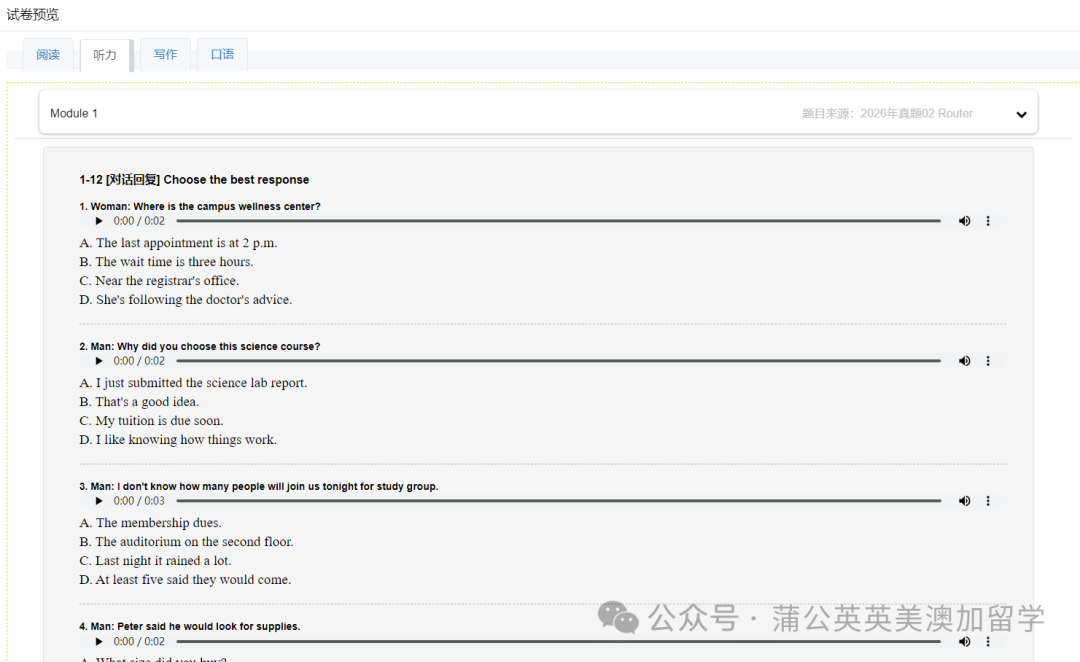Expand the Module 1 chevron

point(1021,114)
